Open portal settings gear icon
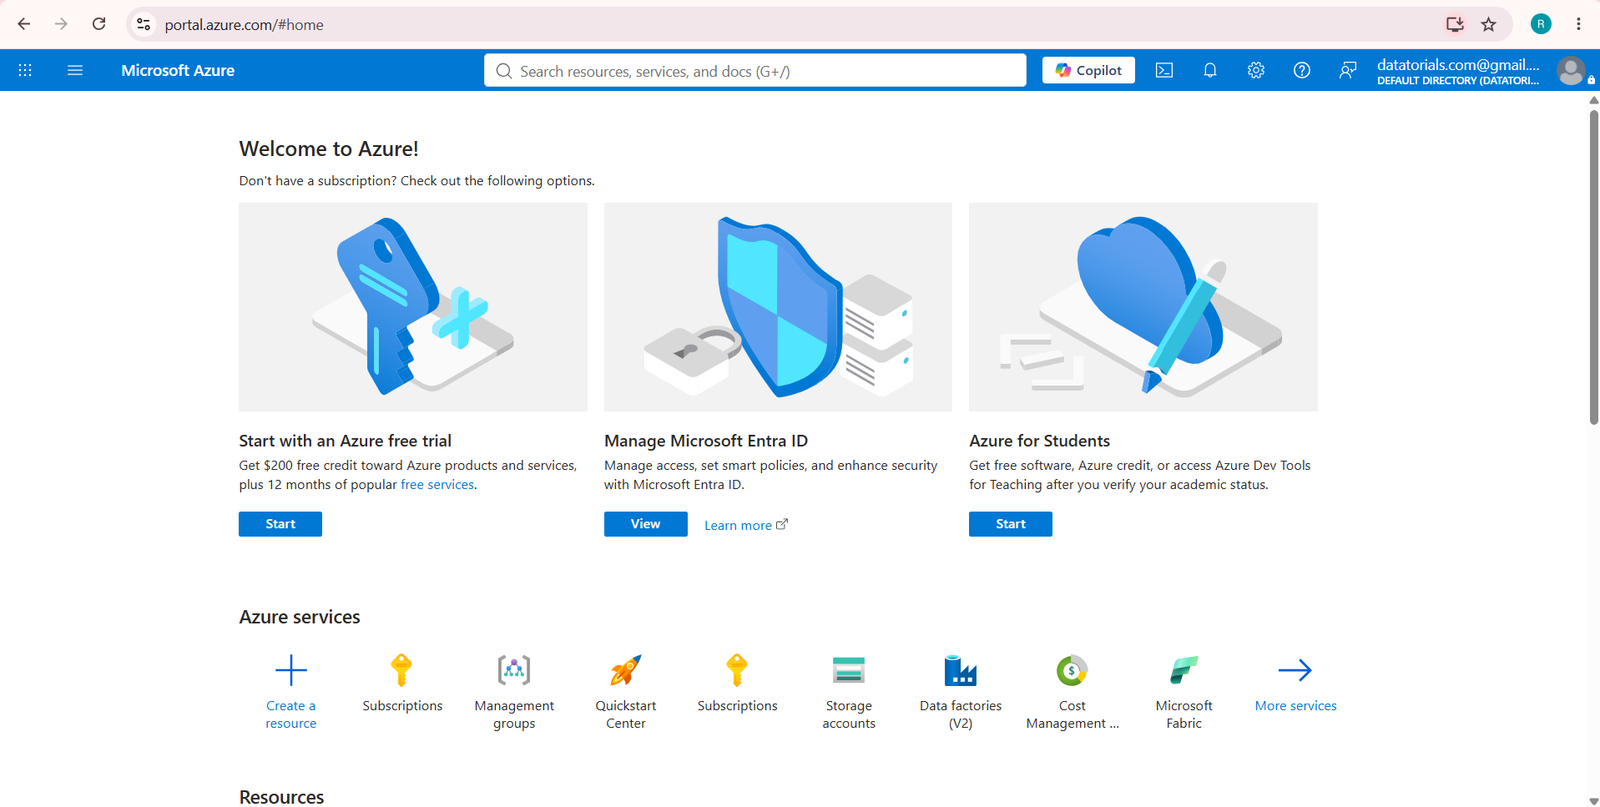 click(1256, 70)
